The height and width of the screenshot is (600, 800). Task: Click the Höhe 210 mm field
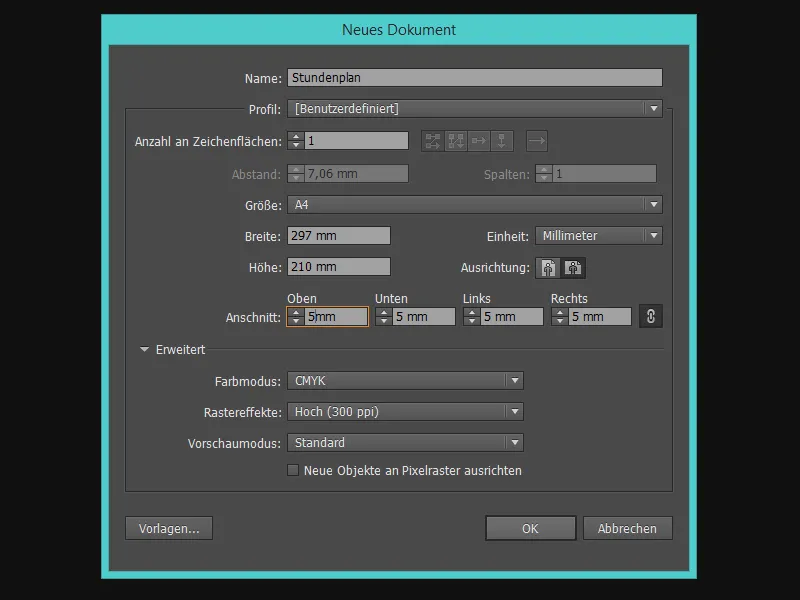[339, 266]
